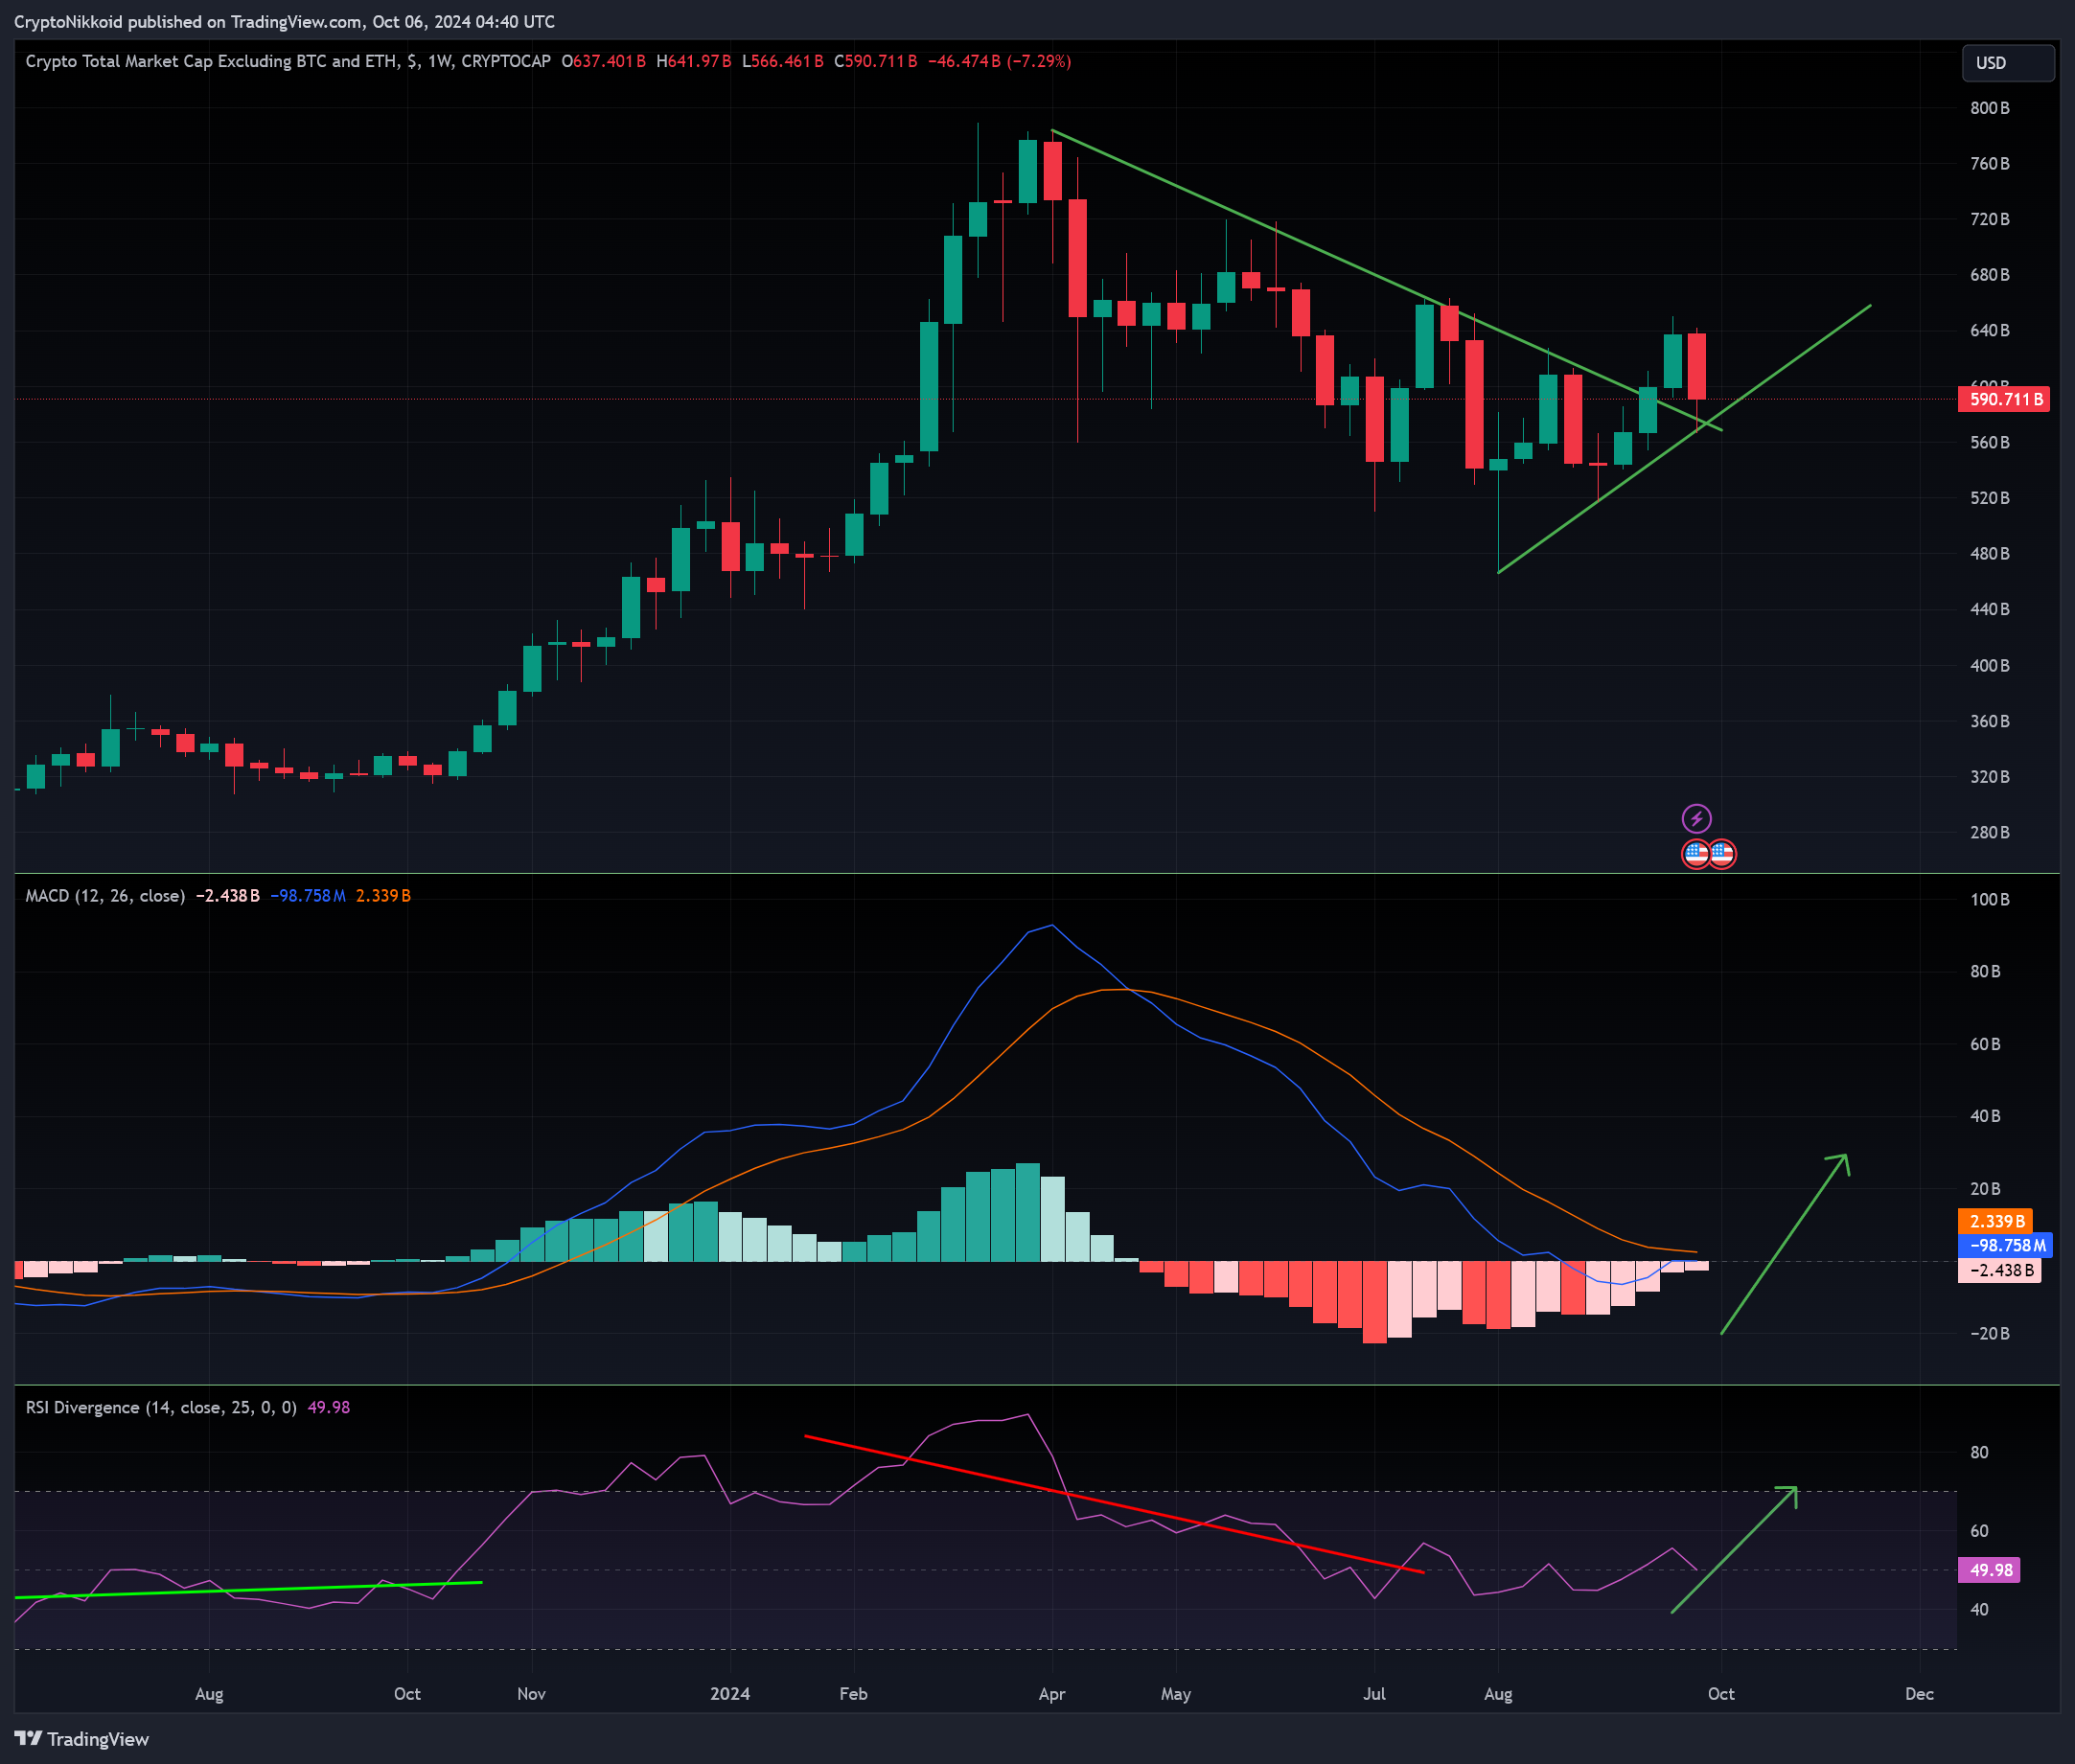Image resolution: width=2075 pixels, height=1764 pixels.
Task: Click the Feb label on time axis
Action: [x=853, y=1694]
